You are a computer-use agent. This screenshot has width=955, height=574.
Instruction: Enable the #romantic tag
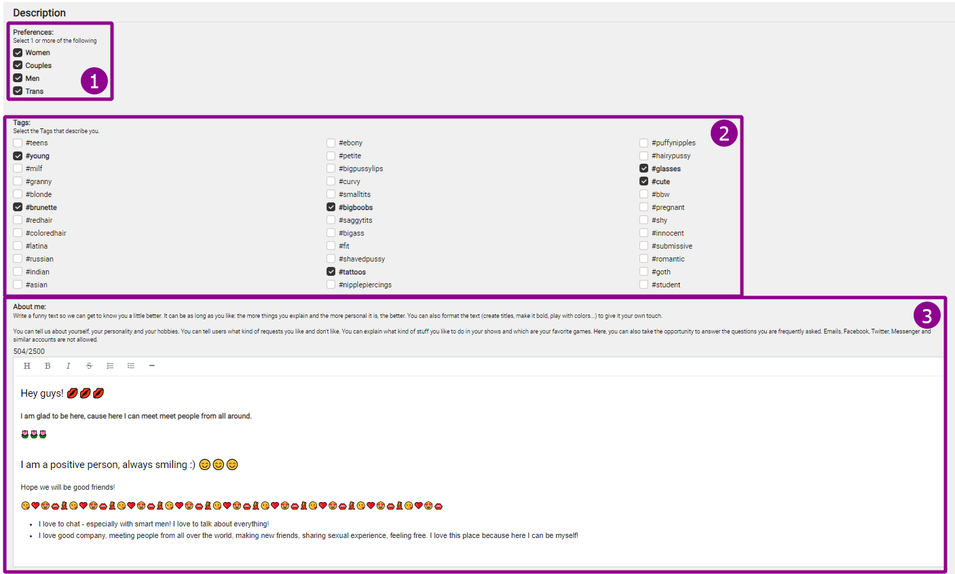(x=644, y=259)
